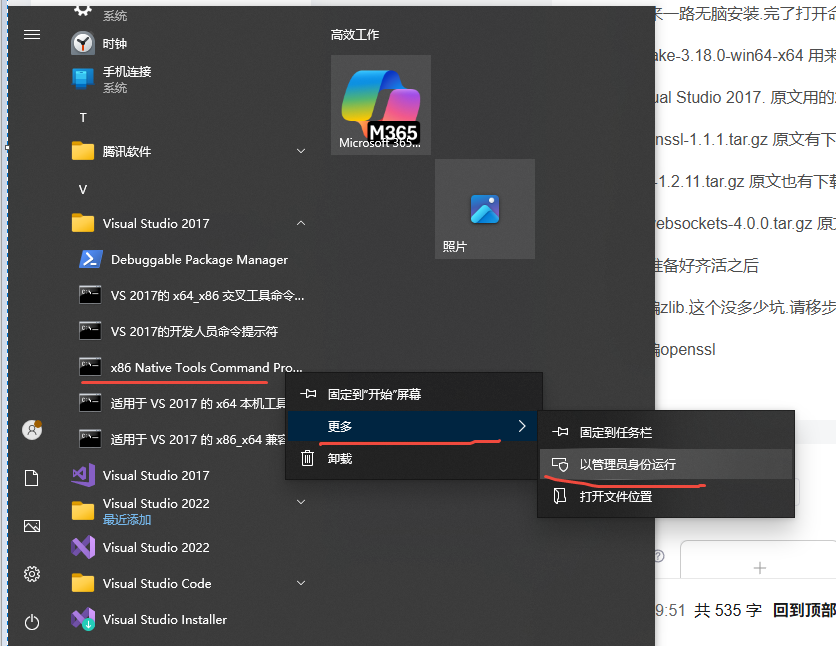
Task: Select 打开文件位置 in the submenu
Action: coord(666,496)
